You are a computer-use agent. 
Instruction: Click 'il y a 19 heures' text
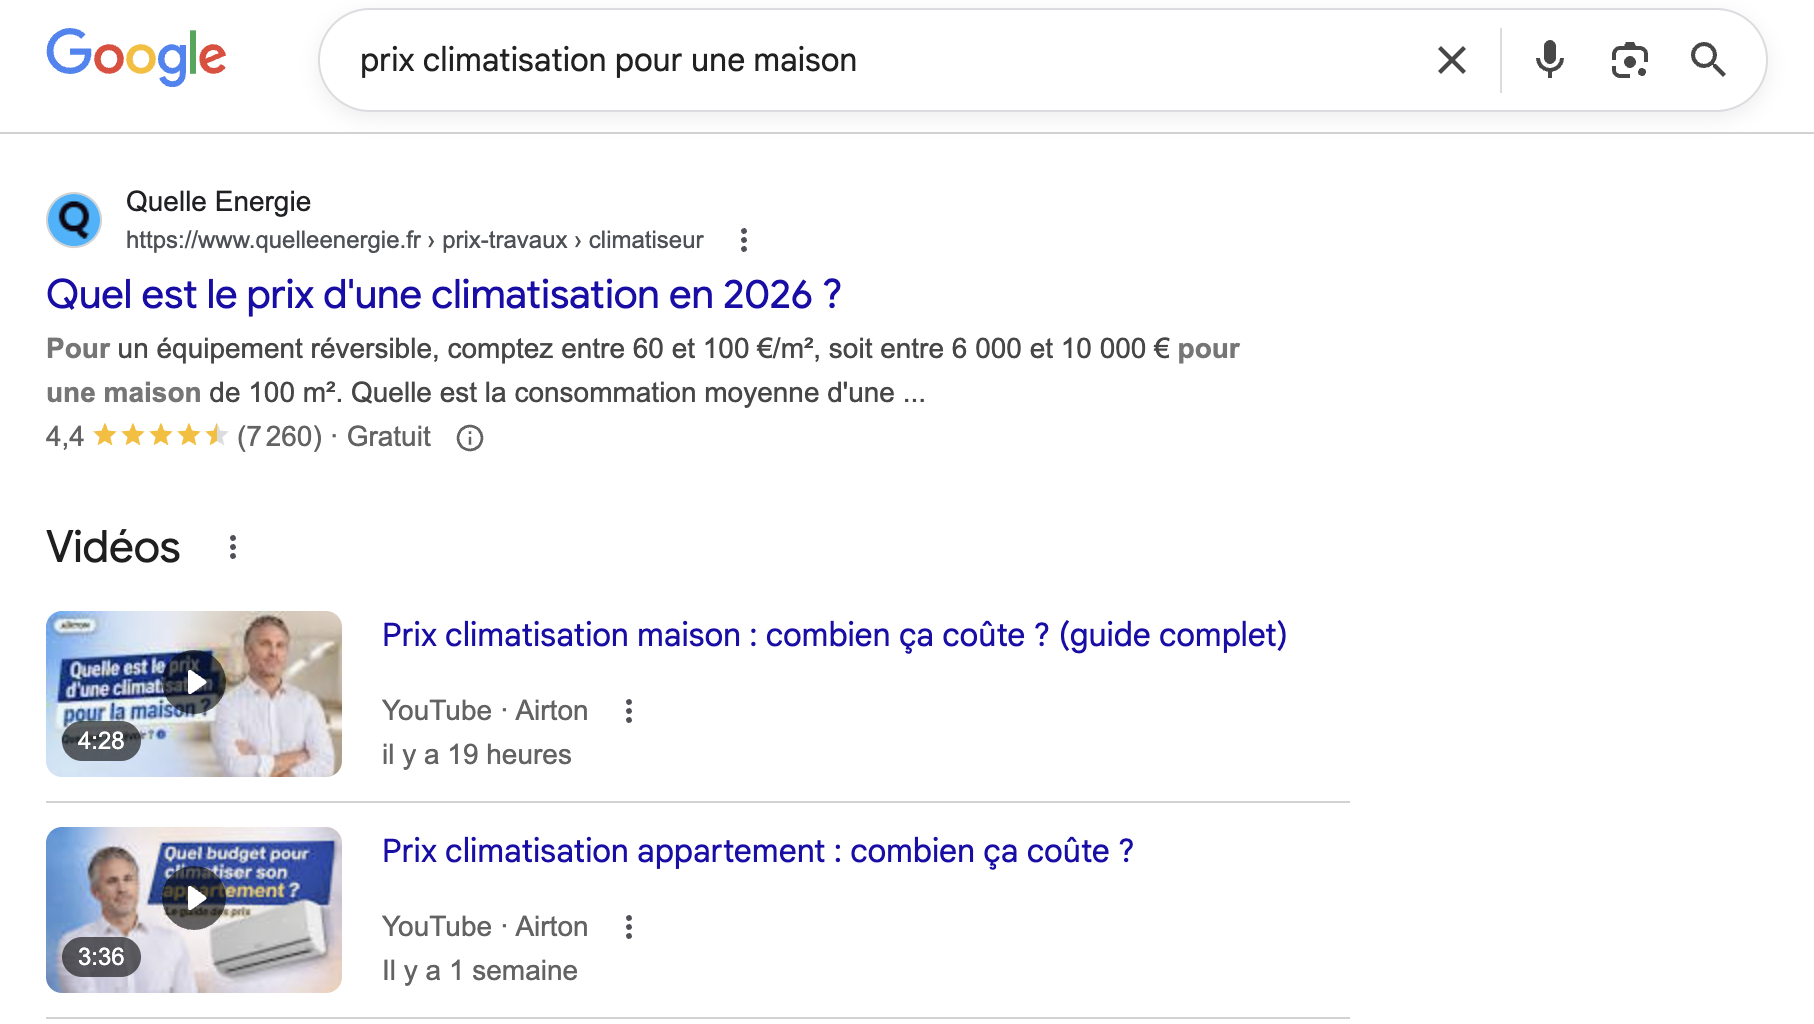[x=476, y=755]
